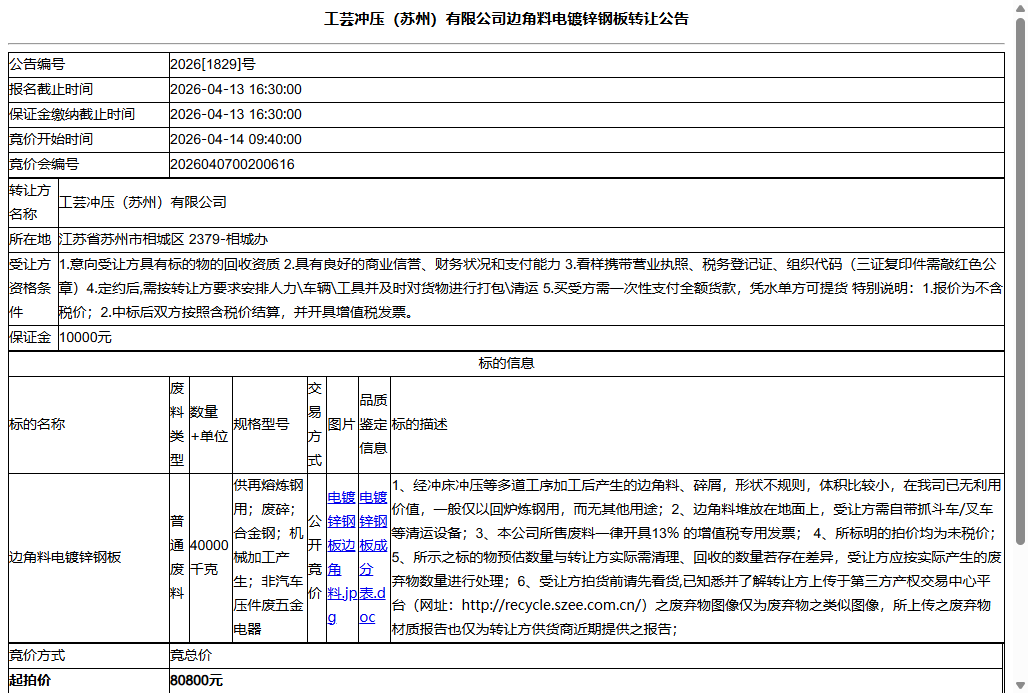Screen dimensions: 1028x693
Task: Click auction number 2026040700200616
Action: tap(232, 165)
